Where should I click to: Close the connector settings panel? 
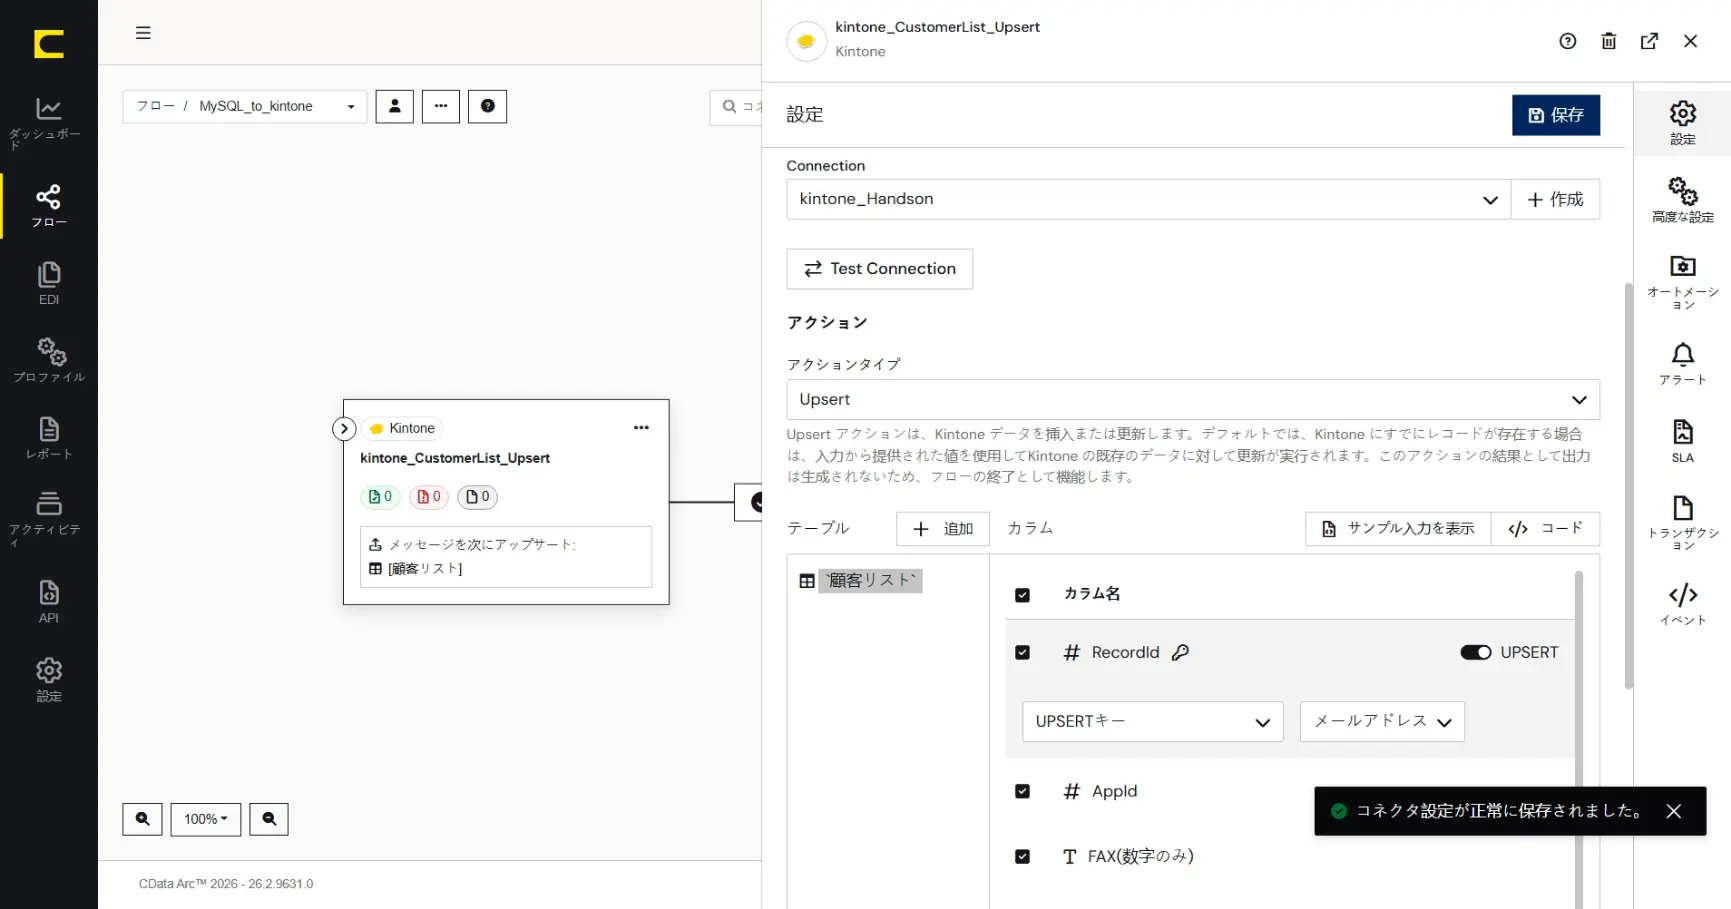pyautogui.click(x=1690, y=41)
